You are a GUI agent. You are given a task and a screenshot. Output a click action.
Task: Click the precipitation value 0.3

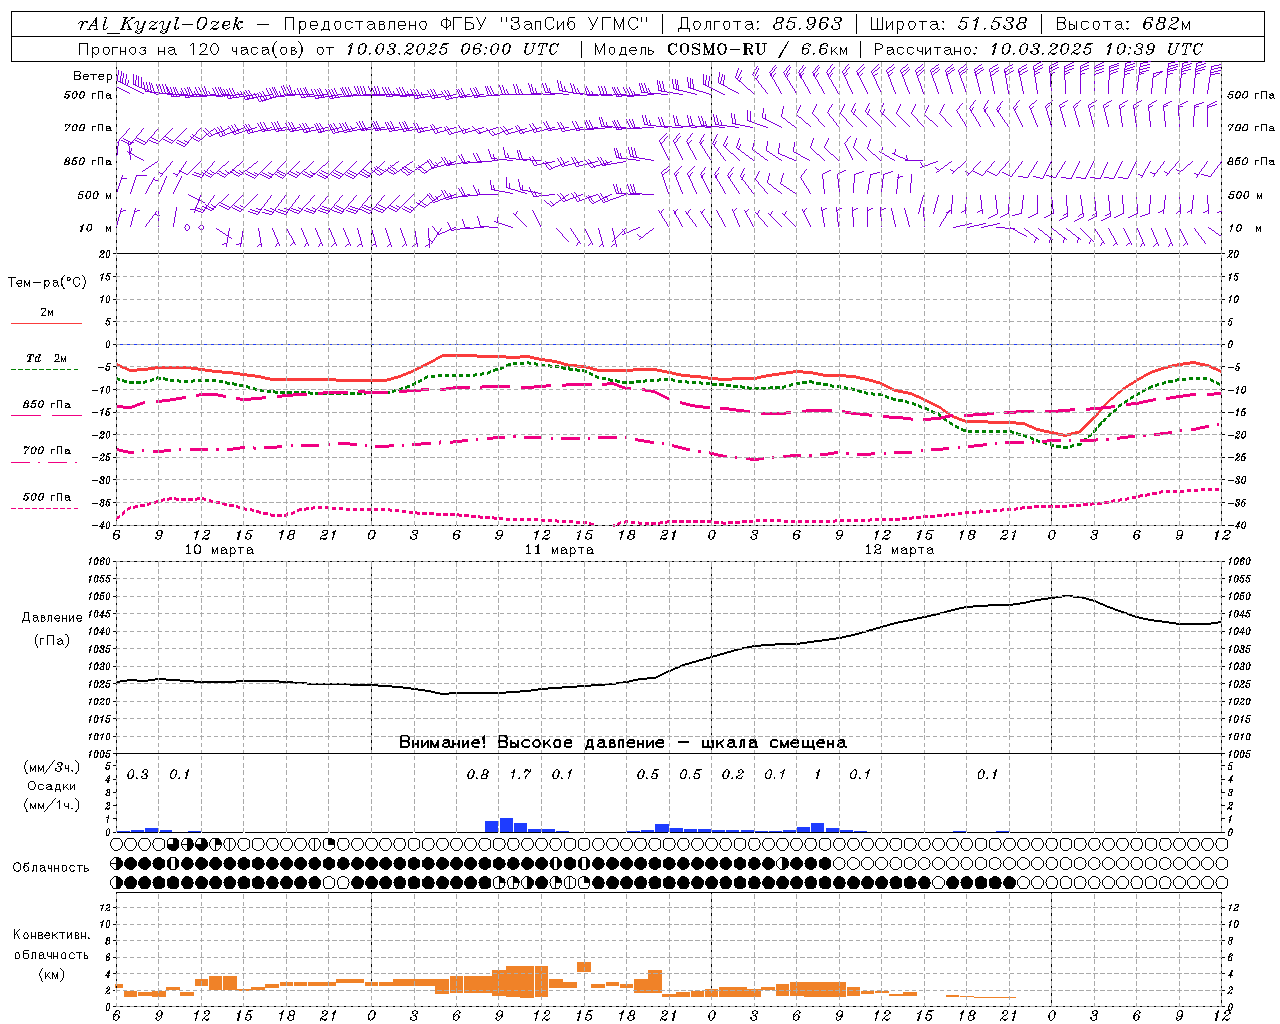[x=137, y=775]
